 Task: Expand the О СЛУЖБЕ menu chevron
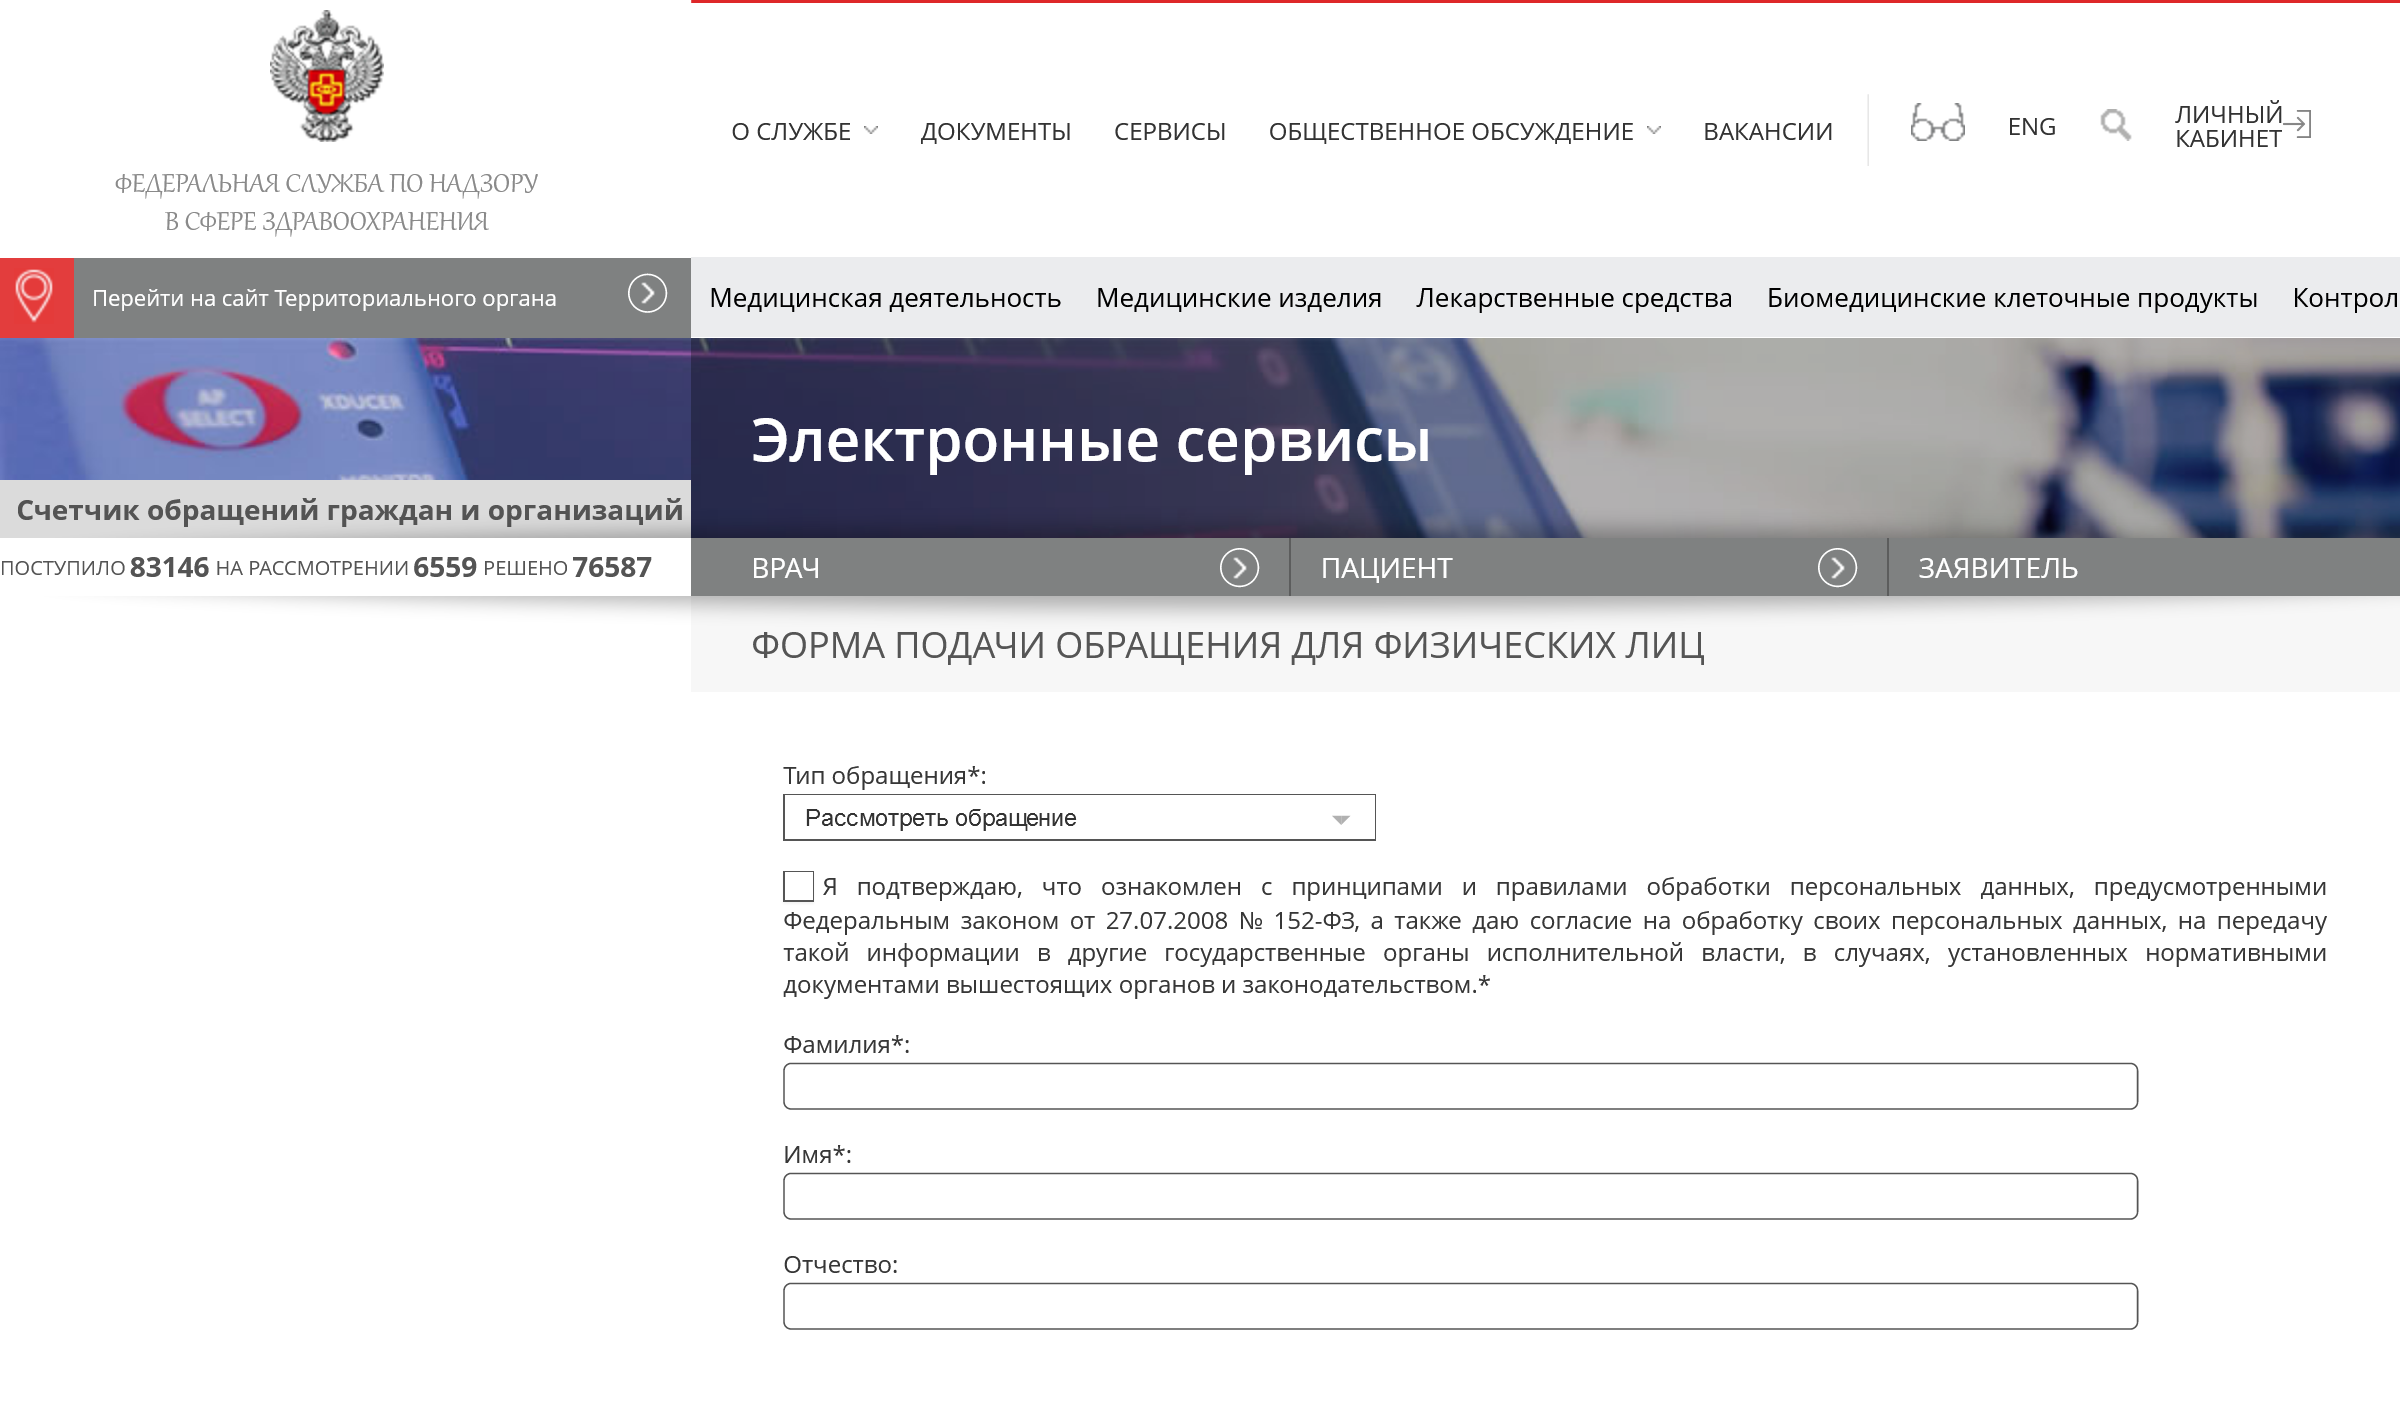point(871,130)
